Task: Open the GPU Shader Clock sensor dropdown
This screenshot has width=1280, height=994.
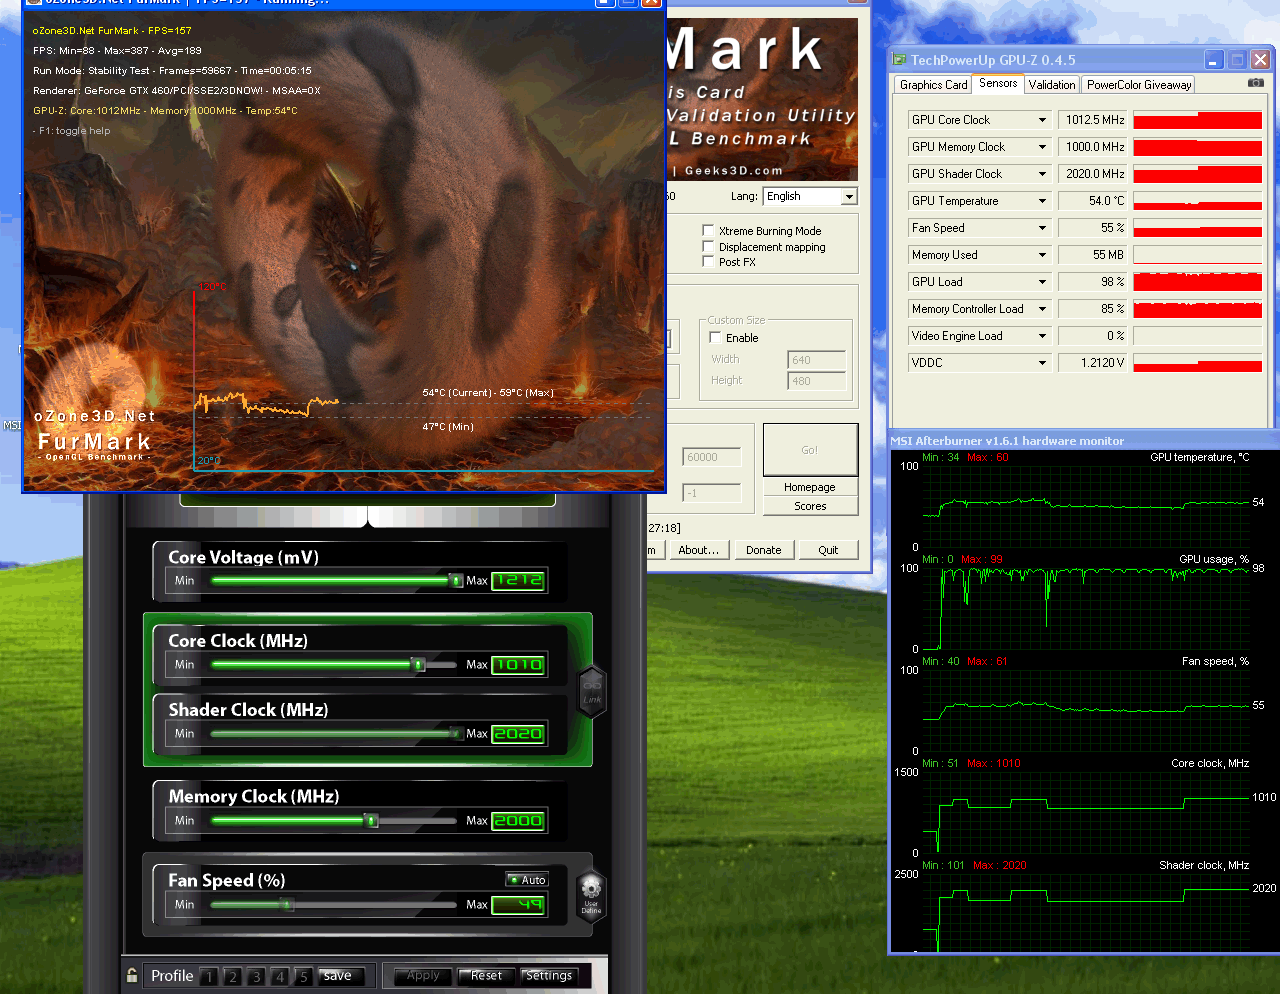Action: coord(1042,174)
